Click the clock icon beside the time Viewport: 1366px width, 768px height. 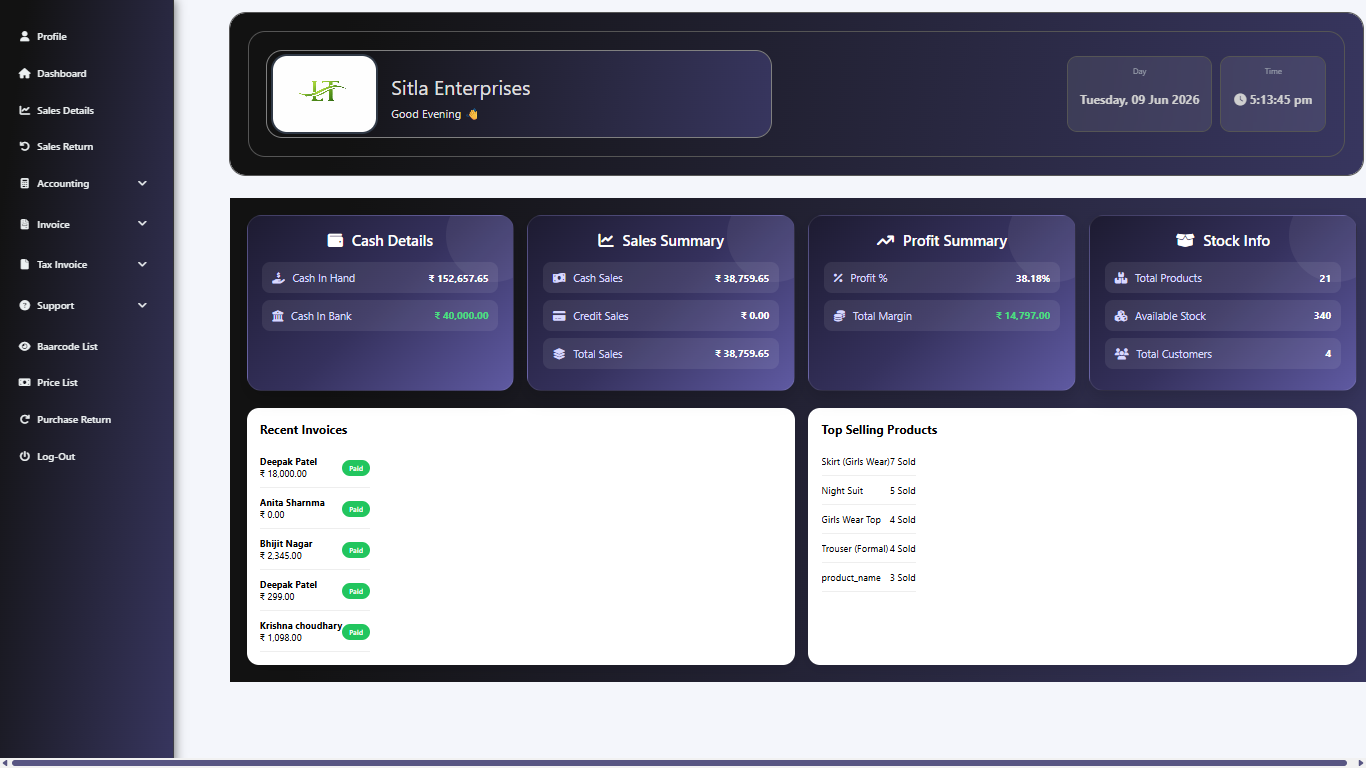[1240, 99]
